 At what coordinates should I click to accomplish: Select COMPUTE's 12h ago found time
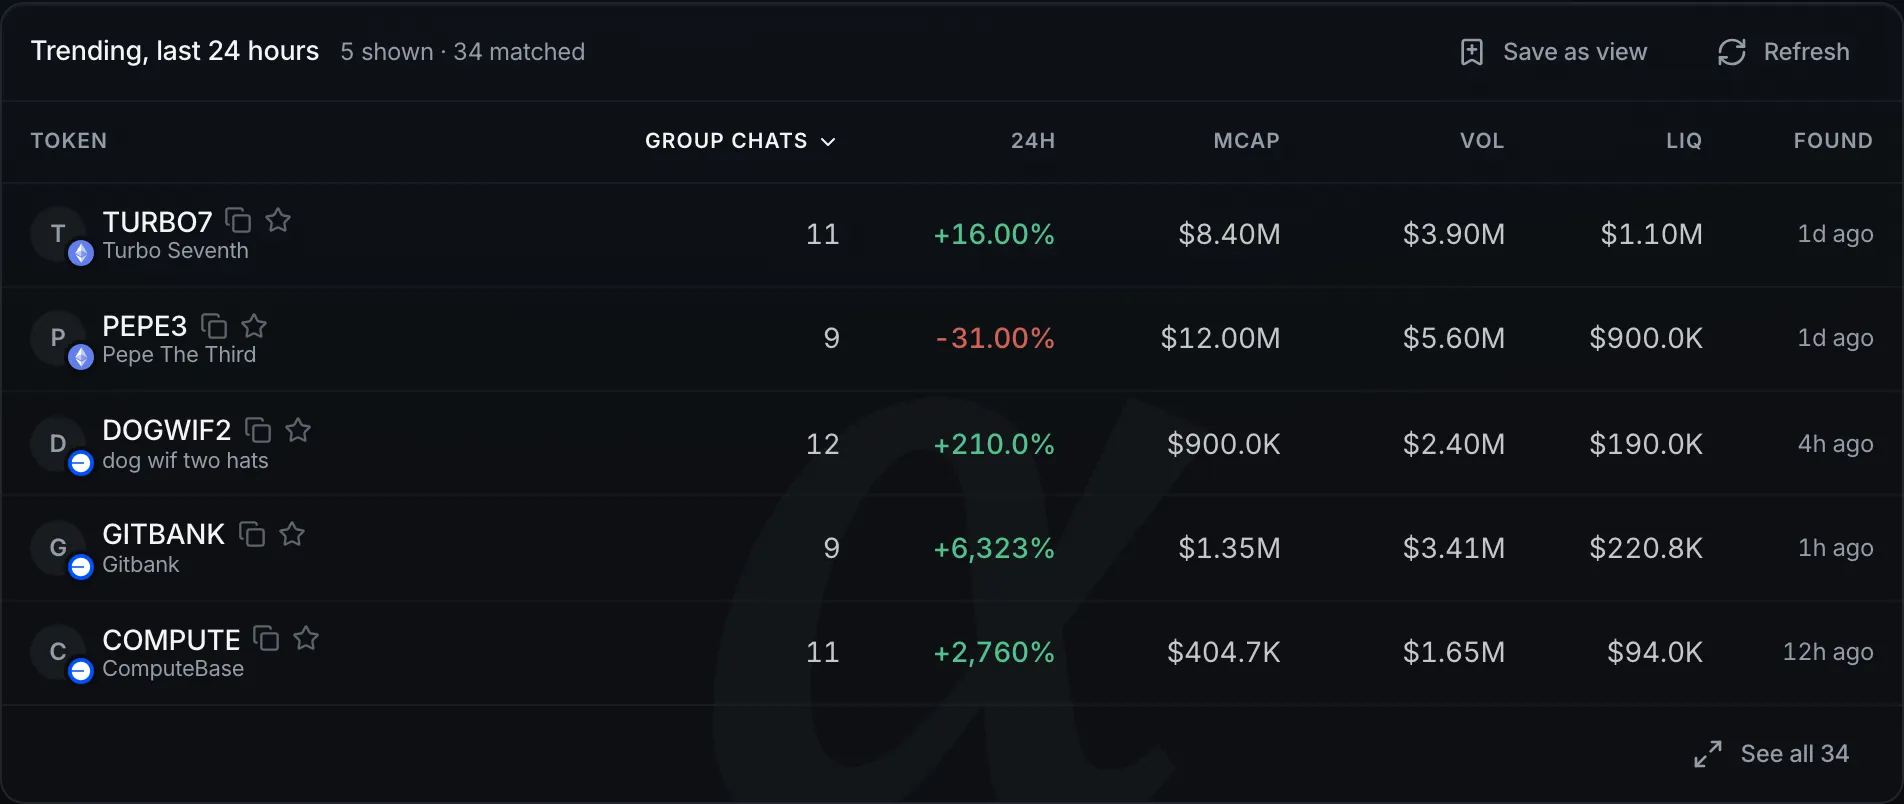click(1828, 652)
